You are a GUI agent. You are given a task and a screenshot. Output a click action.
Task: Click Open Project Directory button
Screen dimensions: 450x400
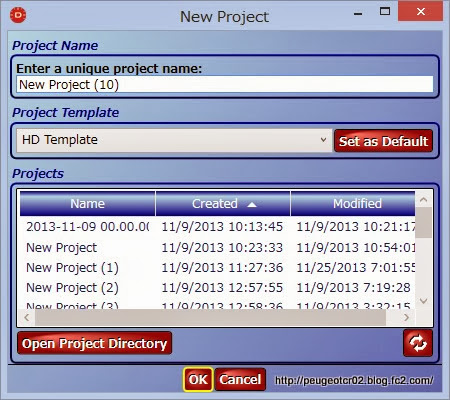click(94, 343)
